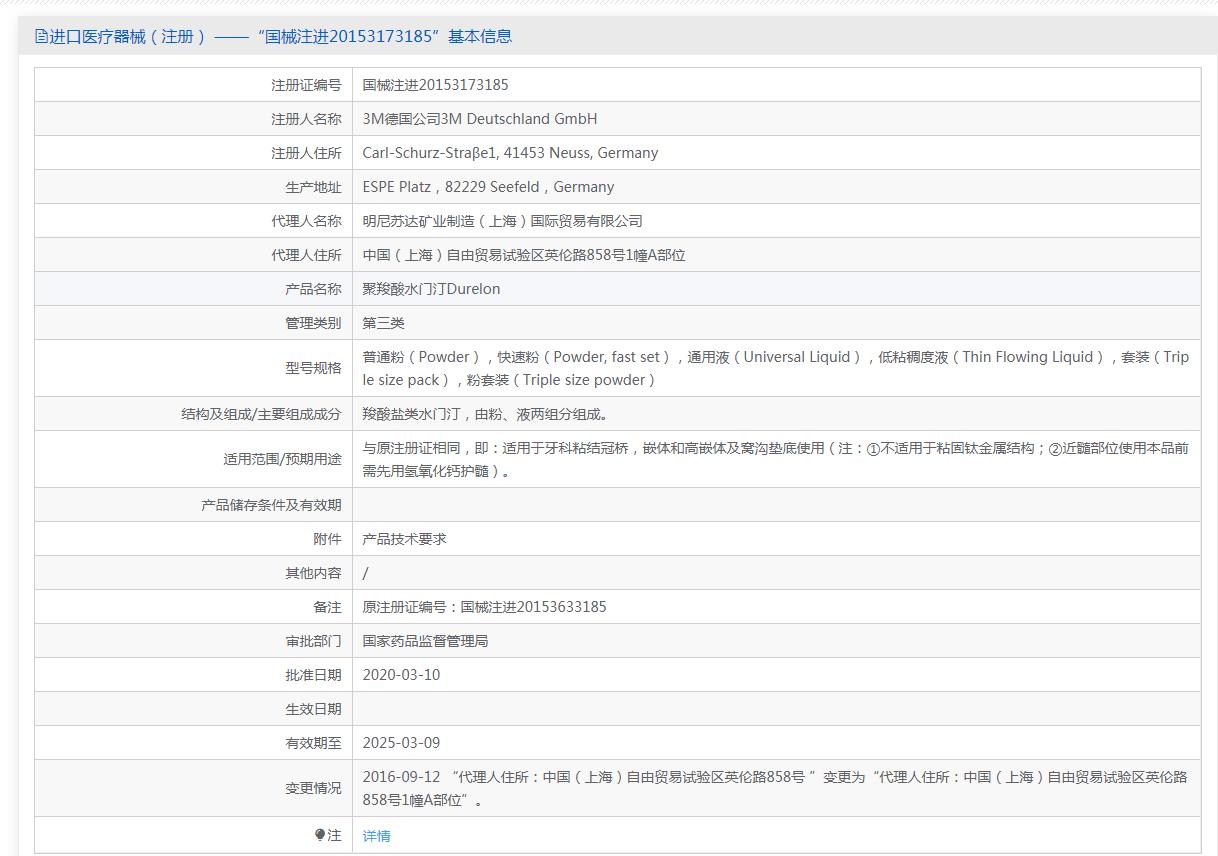Screen dimensions: 1218x856
Task: Click the 型号规格 label
Action: (x=313, y=368)
